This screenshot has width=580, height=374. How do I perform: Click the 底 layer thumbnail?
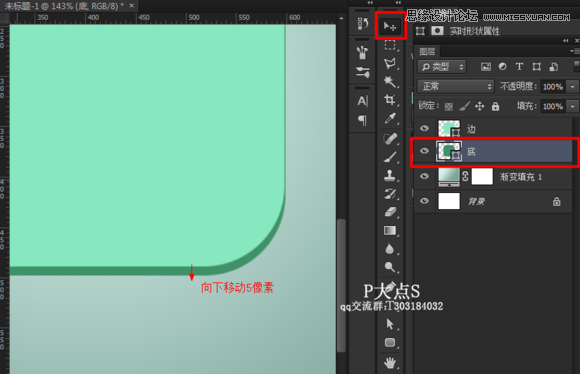click(x=449, y=151)
